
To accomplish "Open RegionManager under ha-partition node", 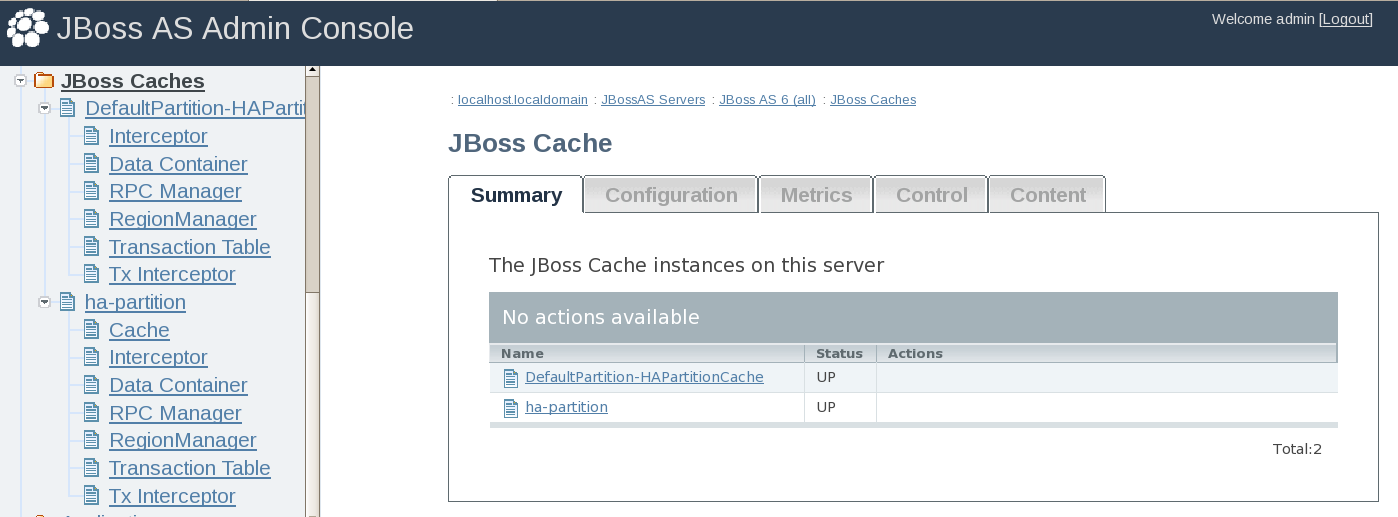I will (183, 439).
